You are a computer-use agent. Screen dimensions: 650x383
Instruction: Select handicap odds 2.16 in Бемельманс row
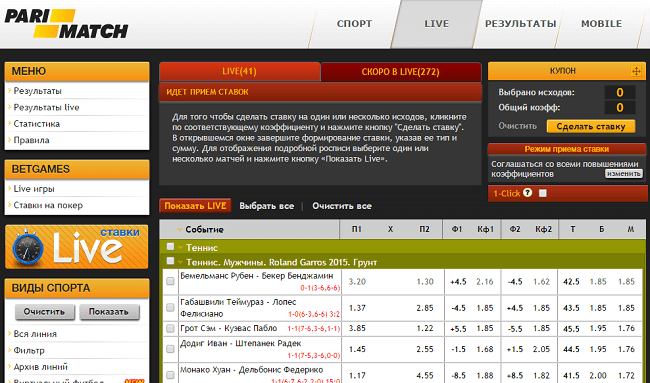tap(485, 282)
